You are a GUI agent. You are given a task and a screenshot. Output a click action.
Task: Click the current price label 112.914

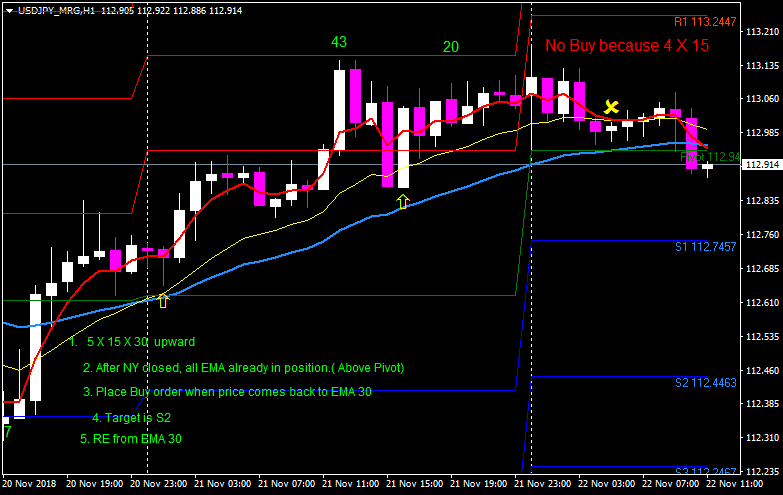click(x=762, y=164)
